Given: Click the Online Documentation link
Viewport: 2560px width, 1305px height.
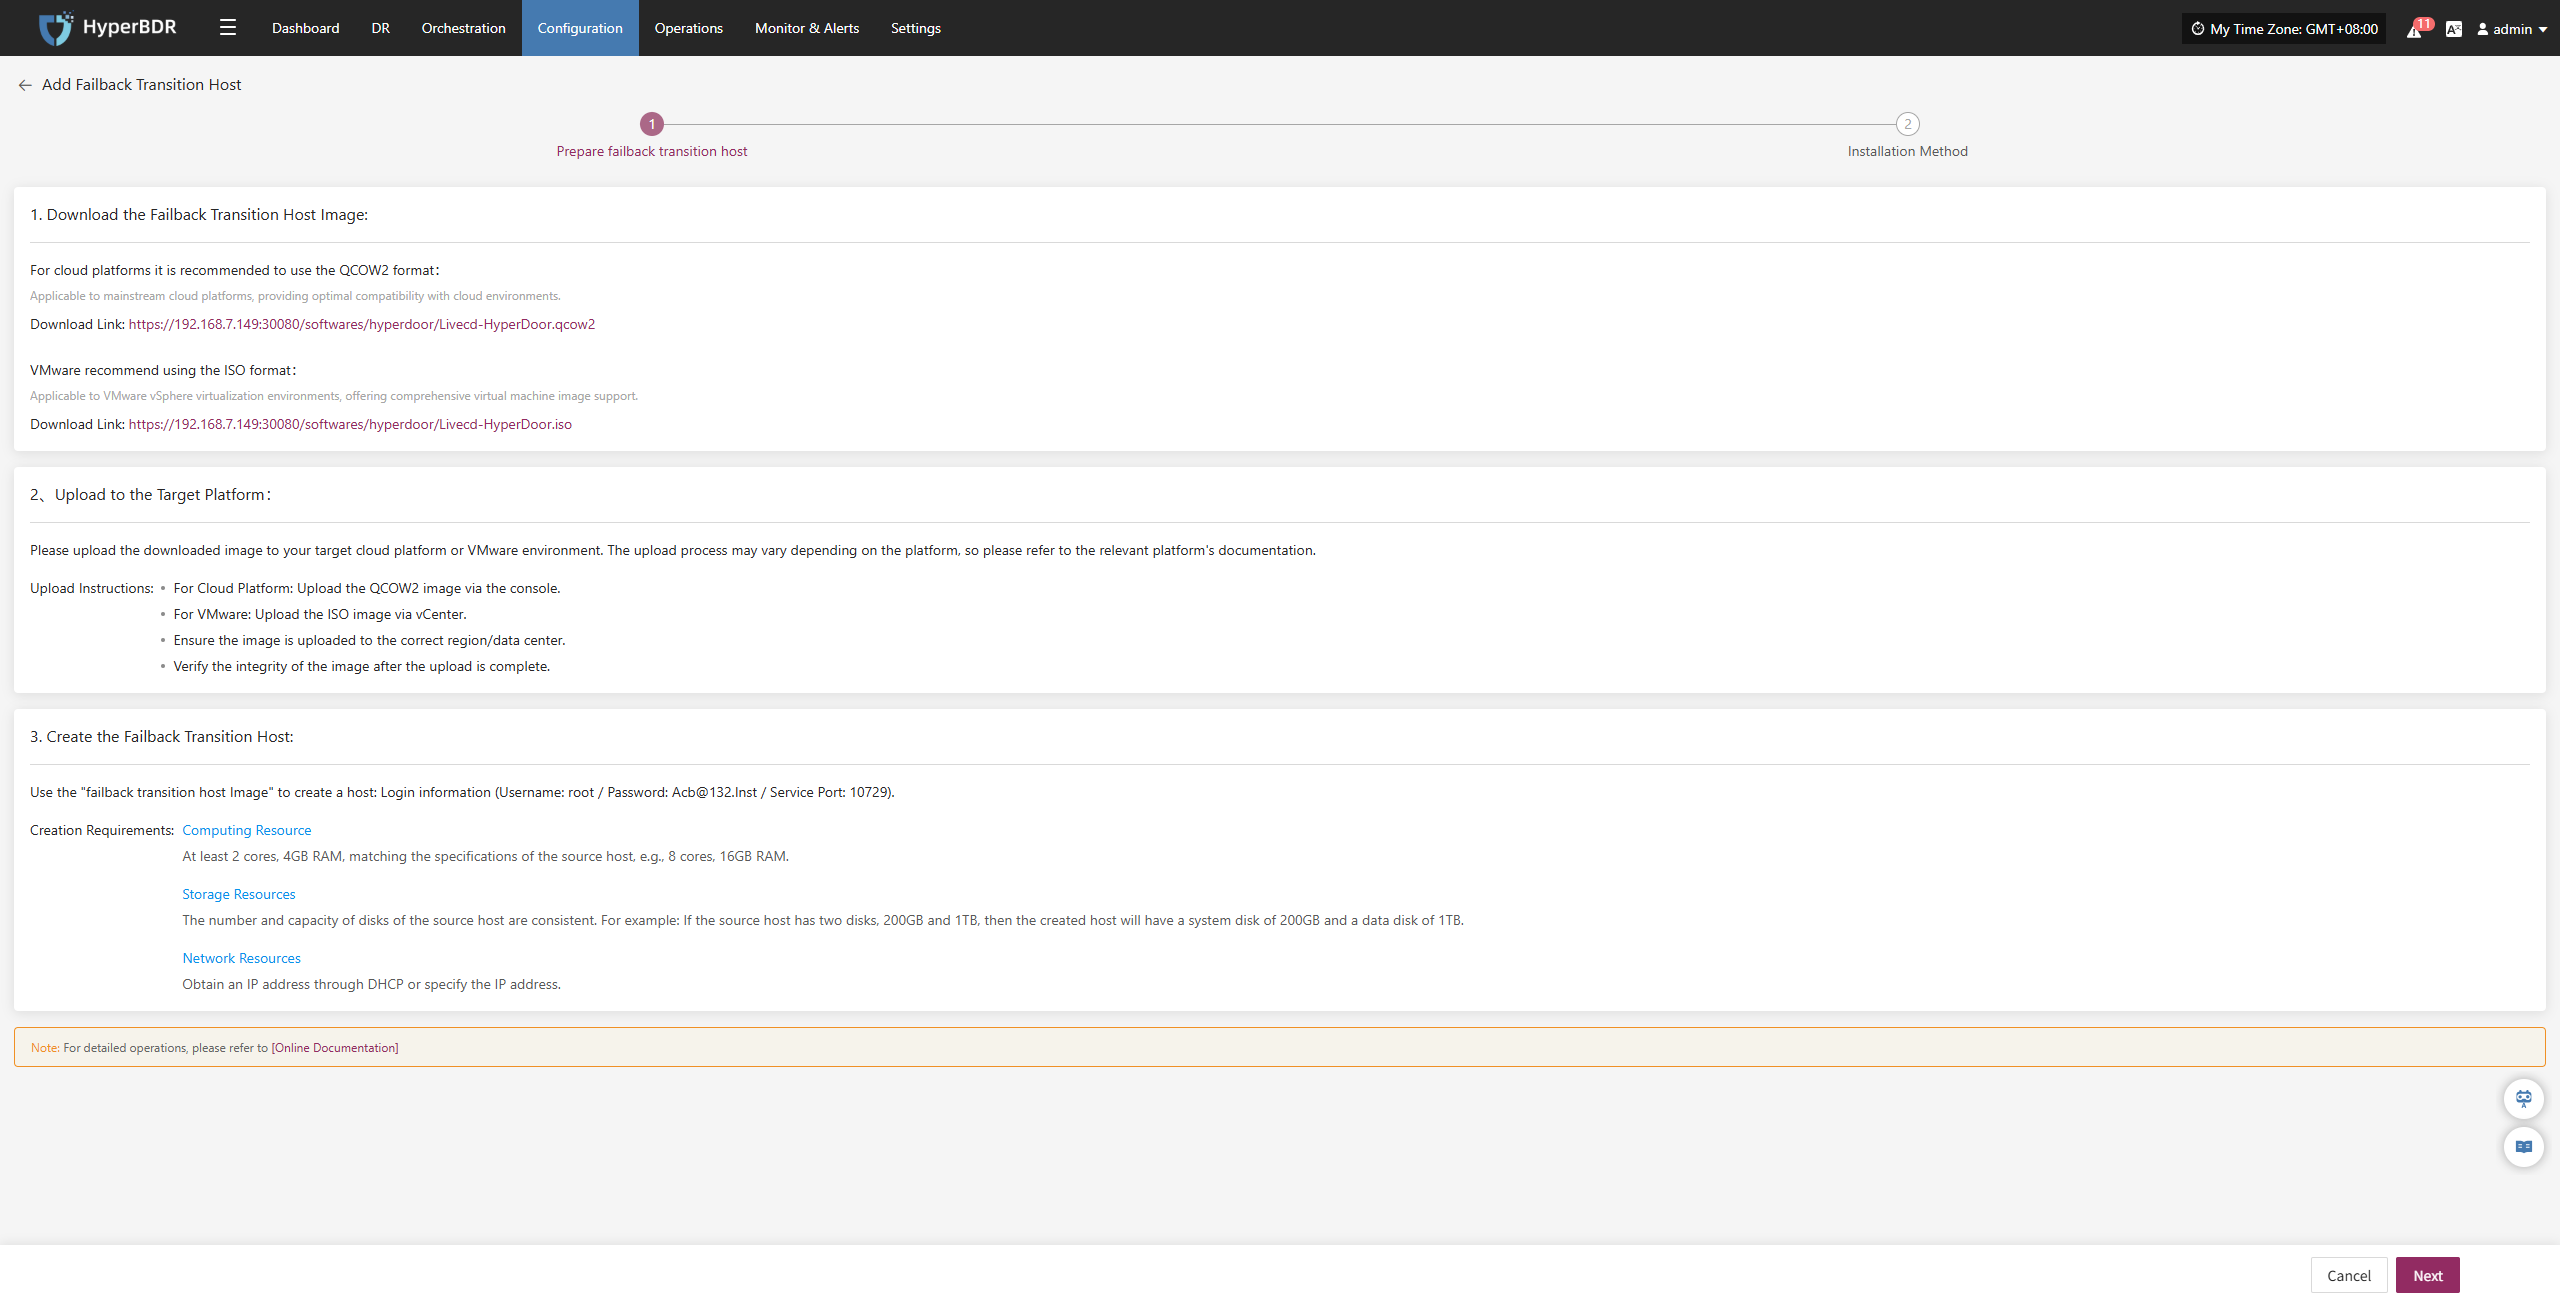Looking at the screenshot, I should [335, 1048].
